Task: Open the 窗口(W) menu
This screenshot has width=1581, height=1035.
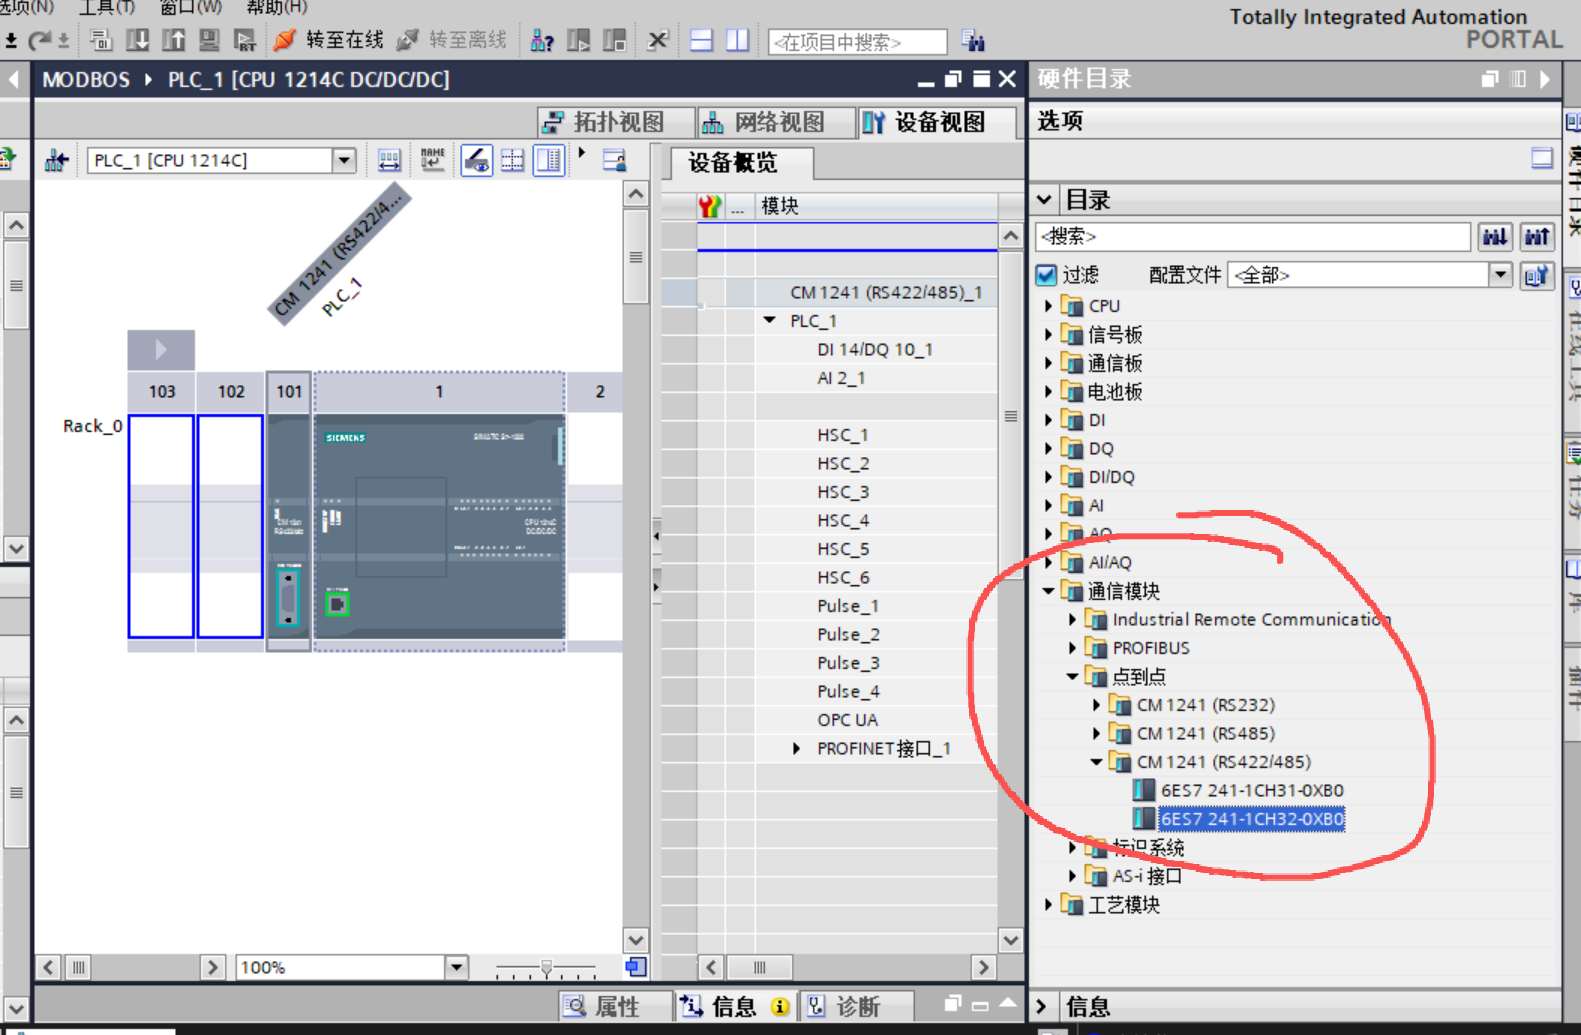Action: pyautogui.click(x=191, y=8)
